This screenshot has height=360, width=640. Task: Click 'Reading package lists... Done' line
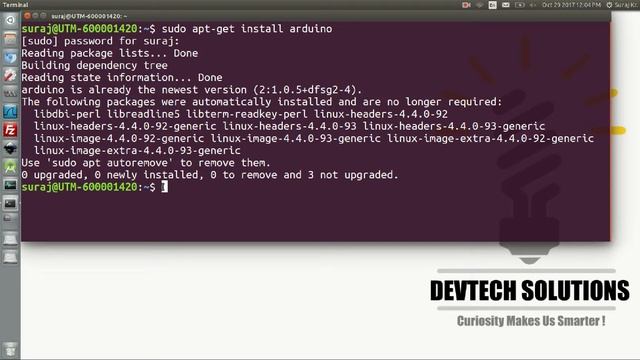click(110, 53)
